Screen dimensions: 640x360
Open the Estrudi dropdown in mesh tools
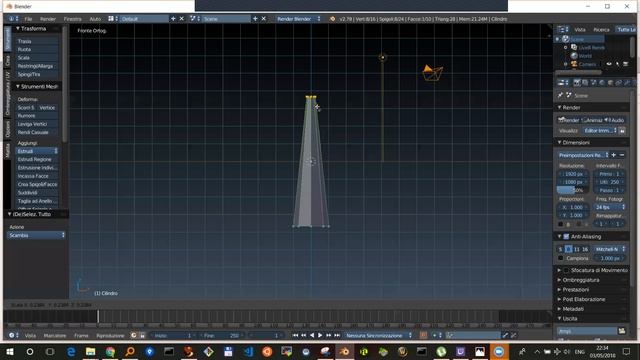tap(37, 151)
